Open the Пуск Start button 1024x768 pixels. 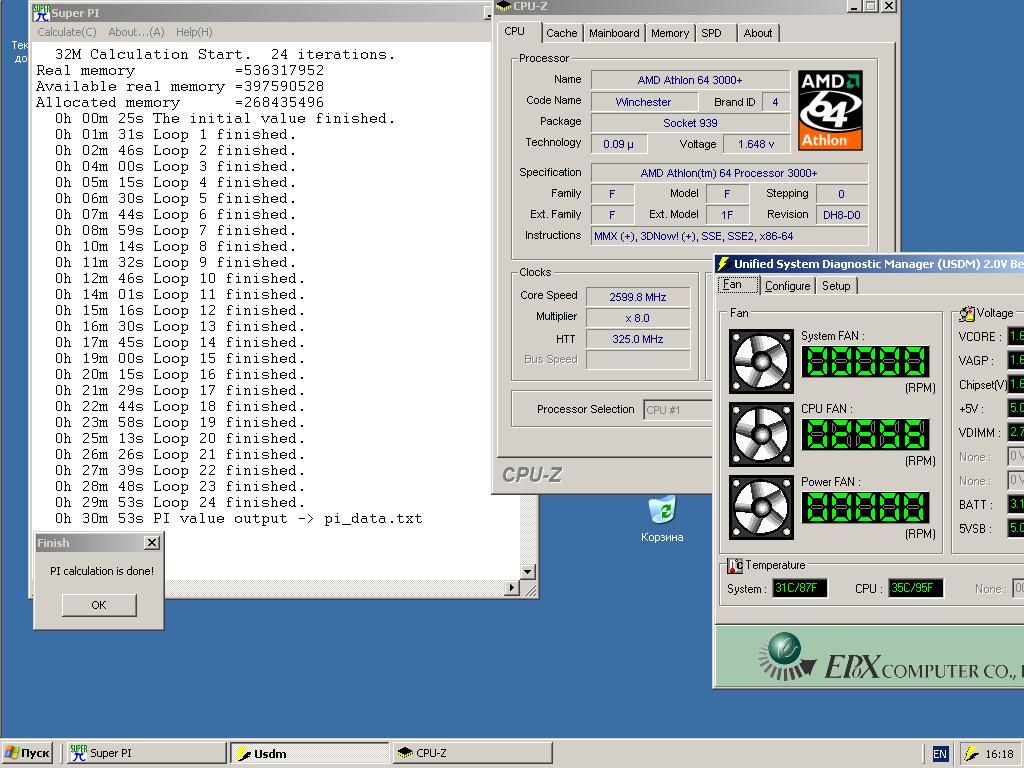tap(27, 753)
